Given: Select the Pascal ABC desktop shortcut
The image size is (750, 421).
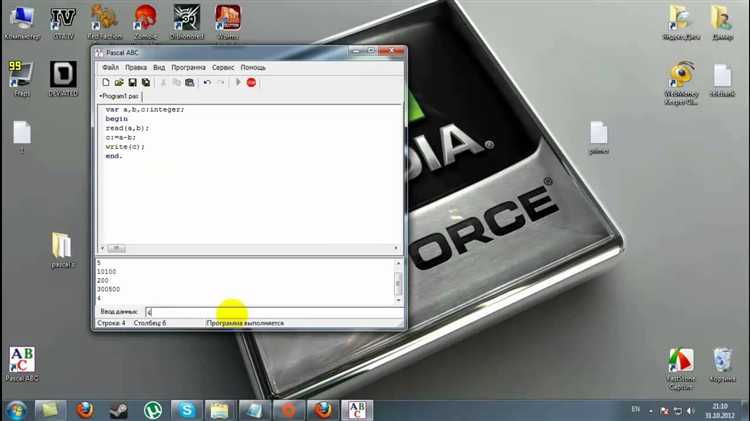Looking at the screenshot, I should (22, 364).
